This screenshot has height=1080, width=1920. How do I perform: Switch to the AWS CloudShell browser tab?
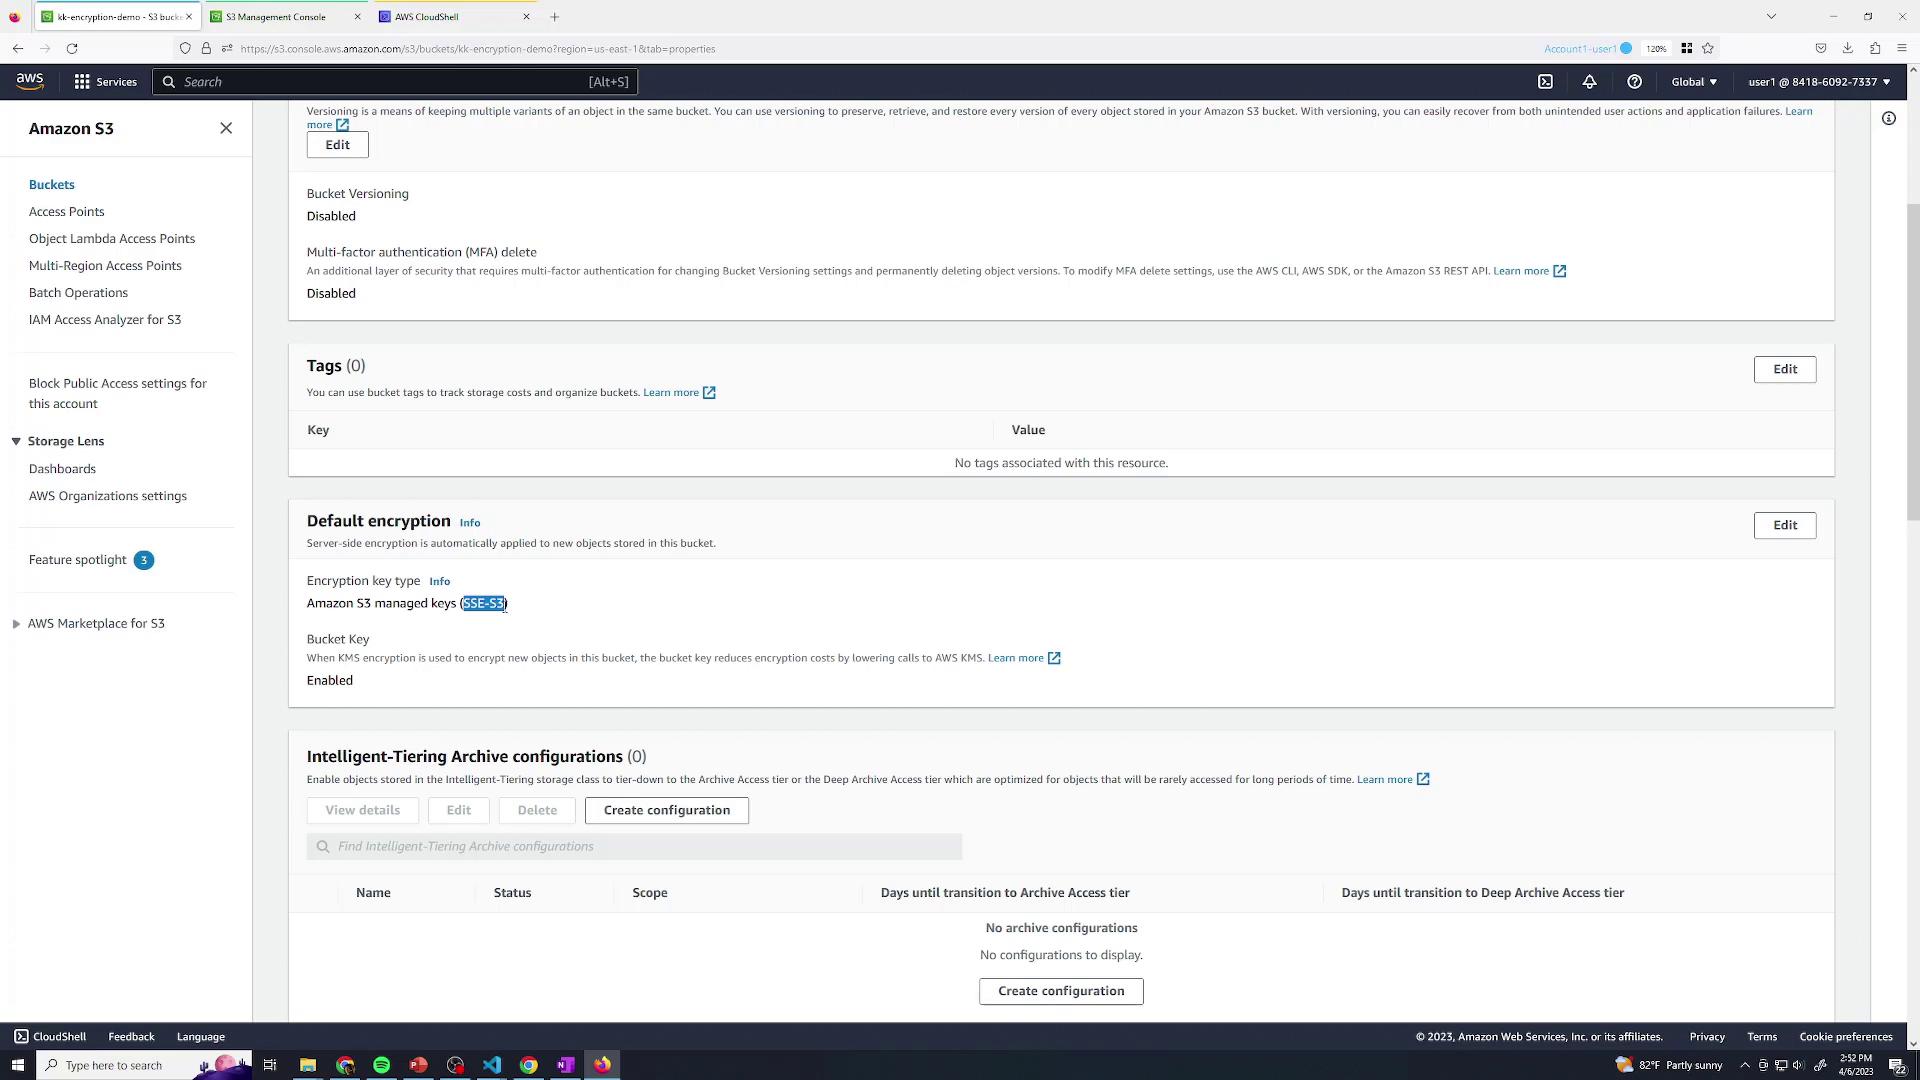[427, 17]
